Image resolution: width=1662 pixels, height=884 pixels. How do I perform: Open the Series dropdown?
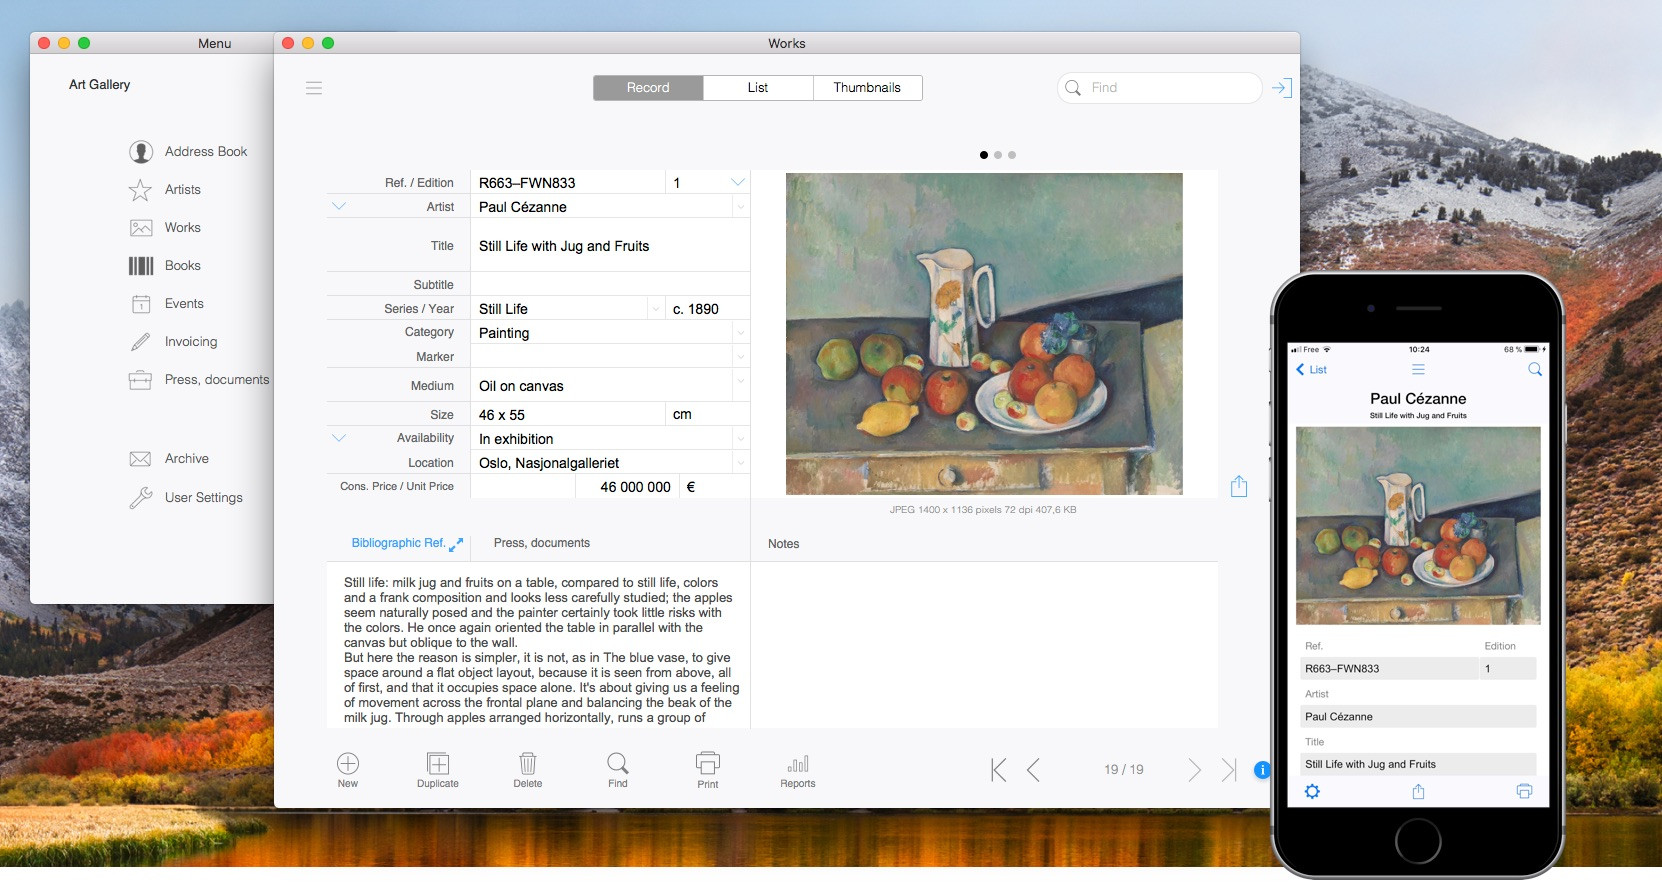(655, 309)
